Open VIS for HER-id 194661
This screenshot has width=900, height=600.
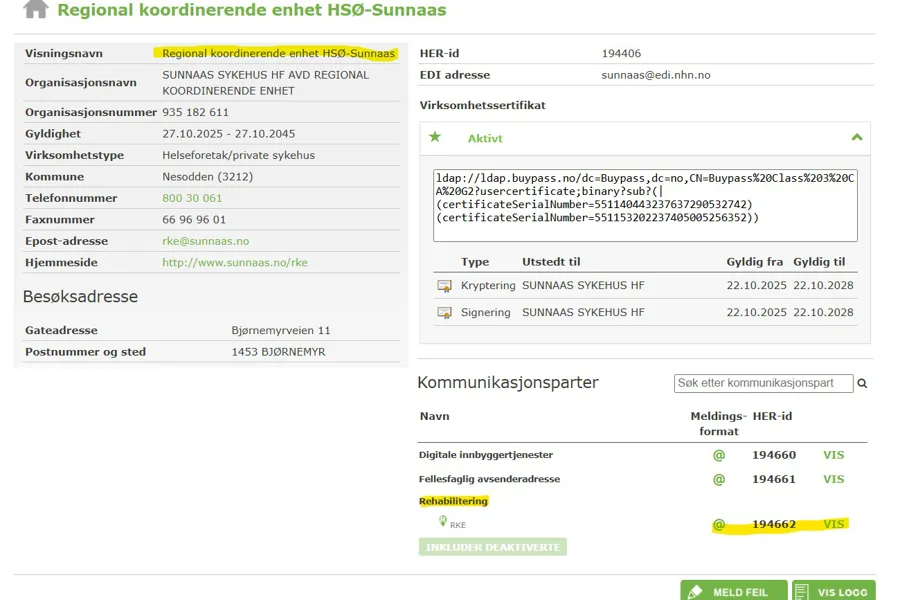point(833,479)
